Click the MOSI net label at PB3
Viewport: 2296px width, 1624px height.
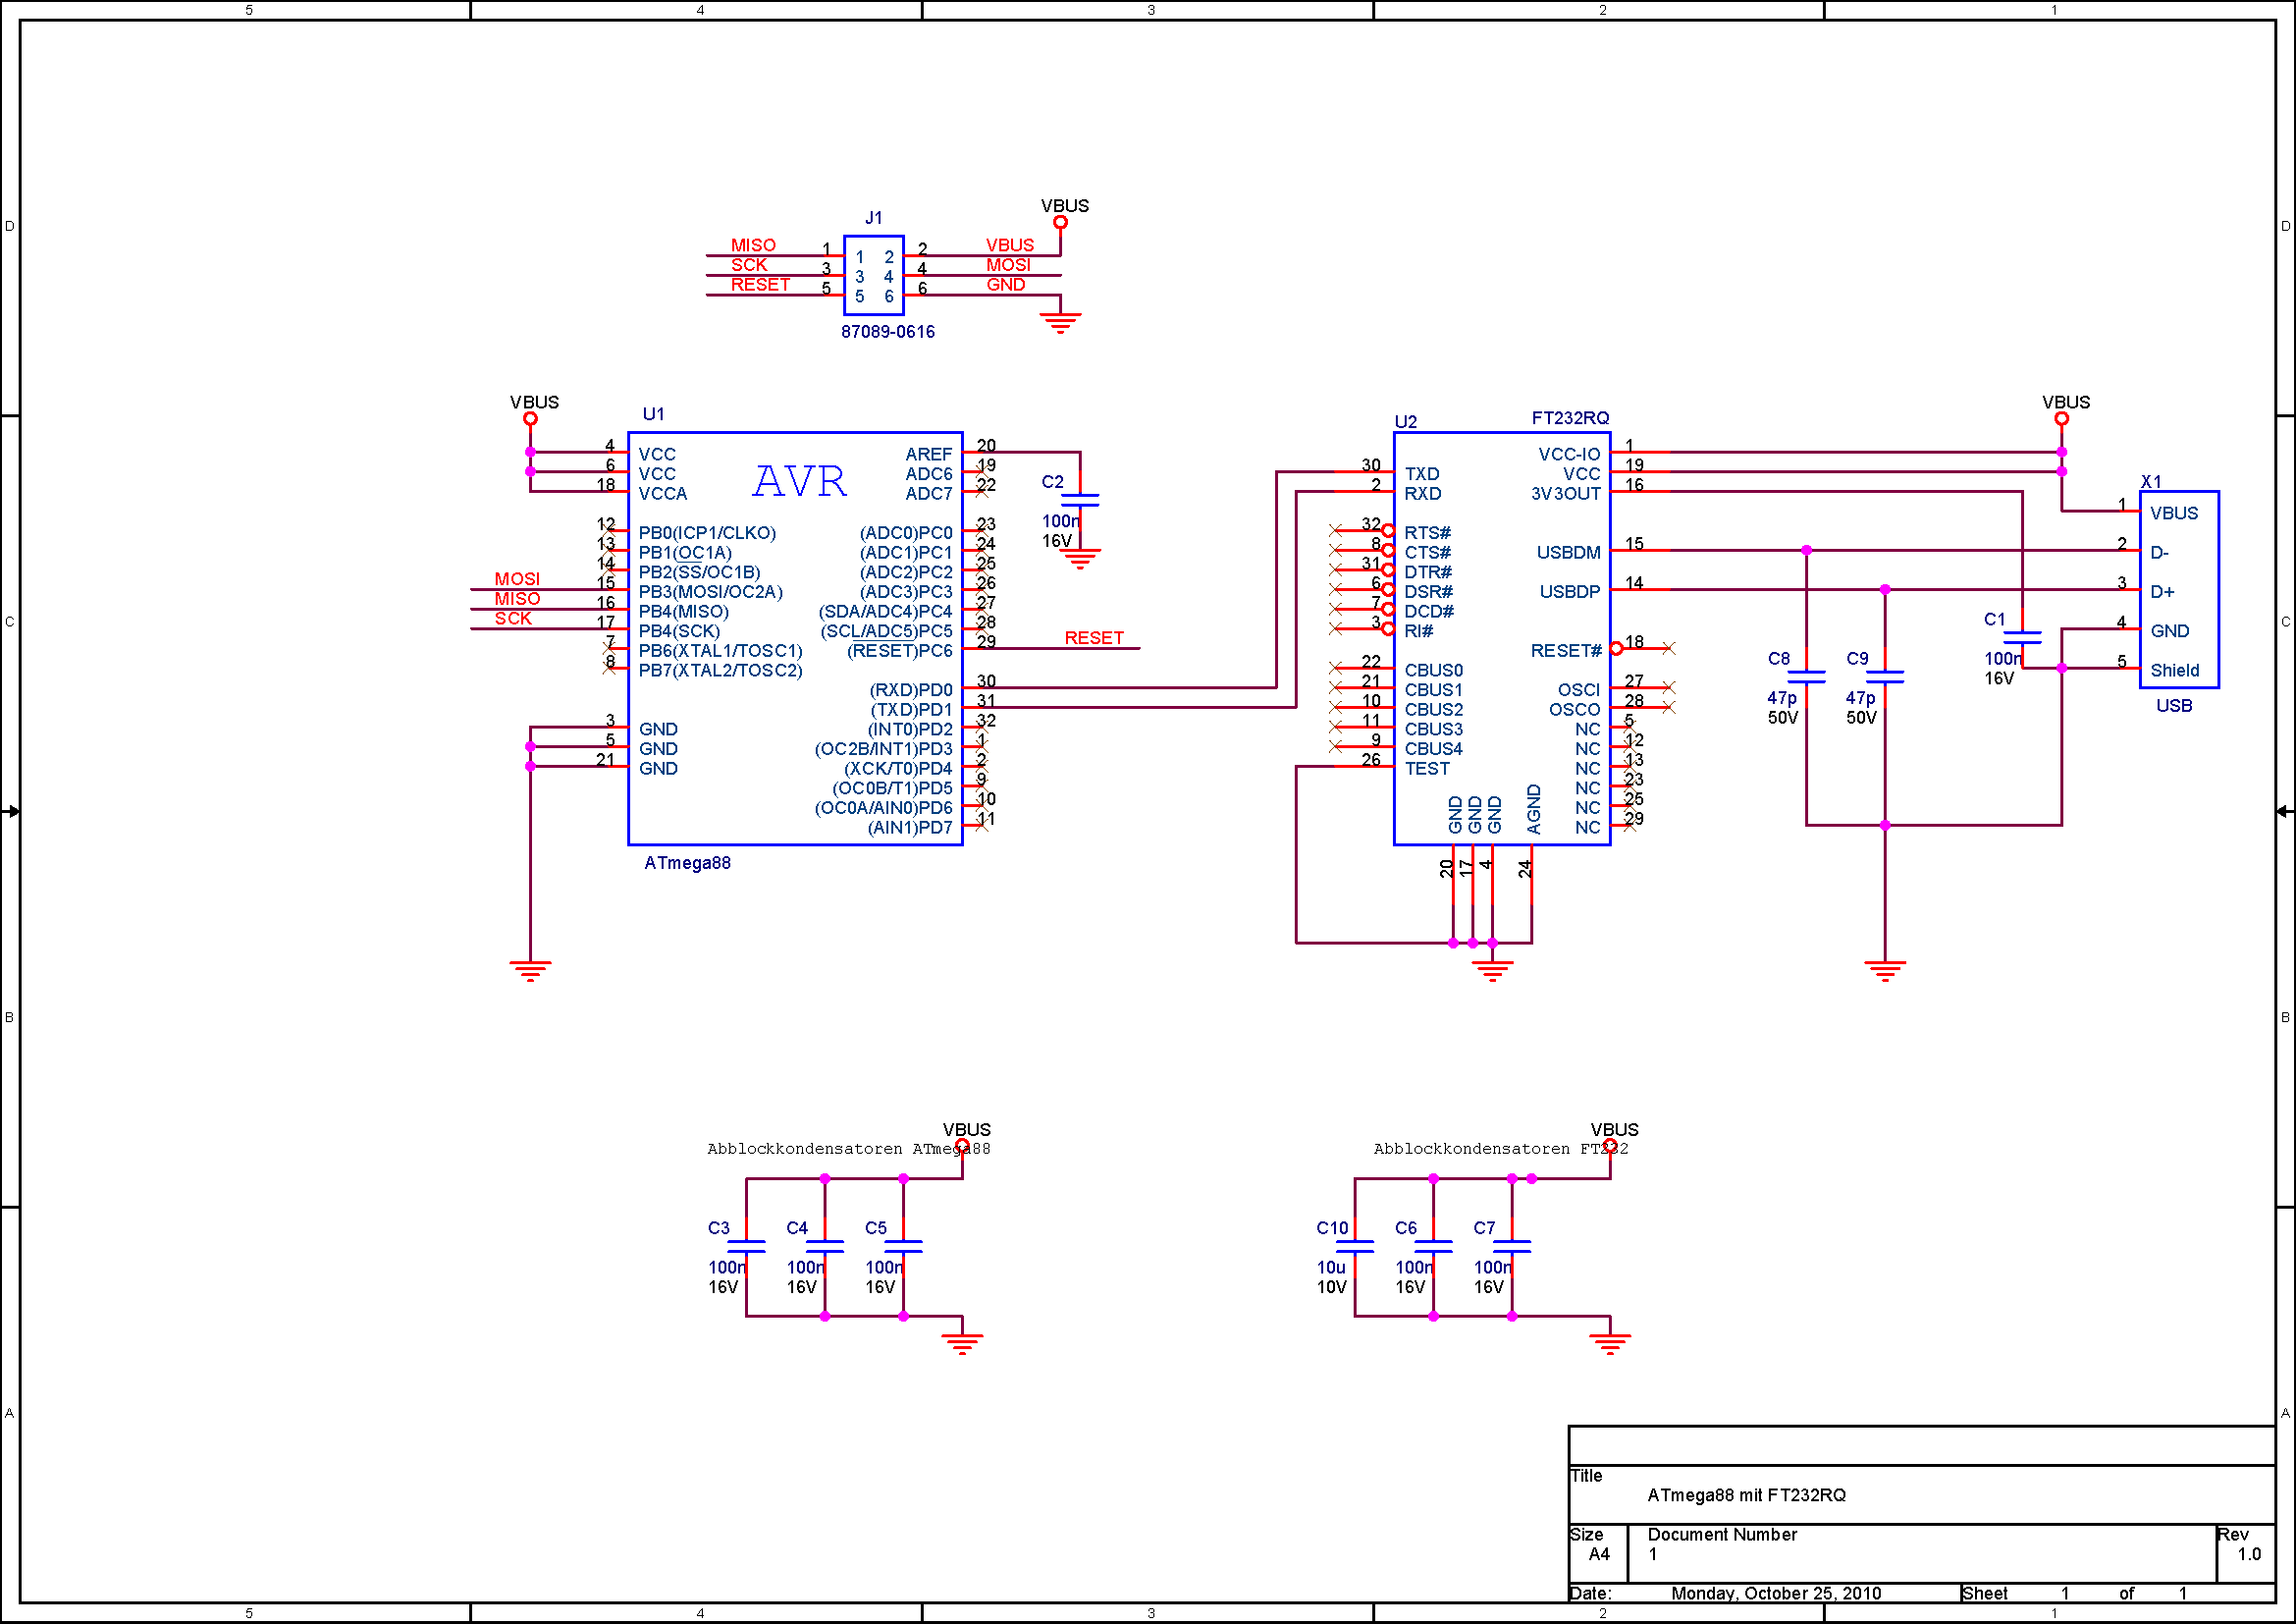(517, 579)
